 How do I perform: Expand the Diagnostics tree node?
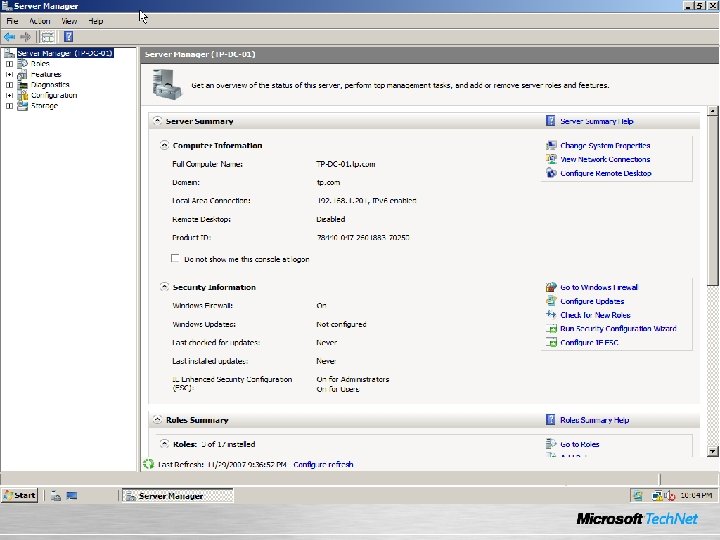click(9, 85)
